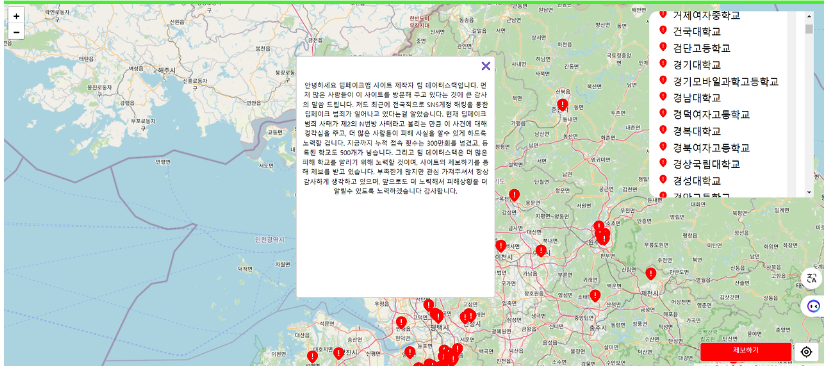Click the school list scrollbar thumb

point(809,28)
